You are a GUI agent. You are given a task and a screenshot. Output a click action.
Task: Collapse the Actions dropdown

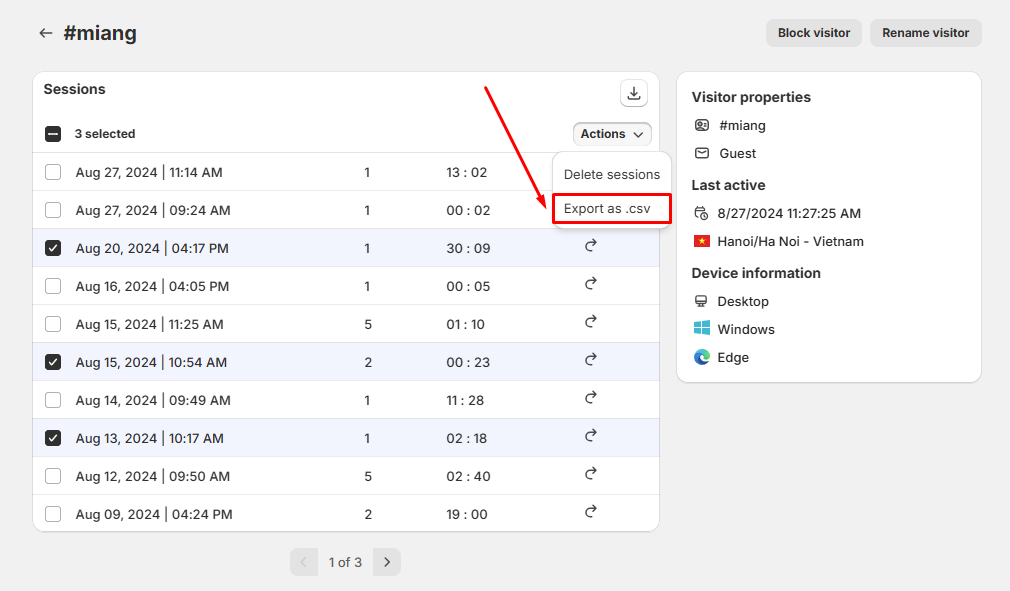tap(612, 134)
